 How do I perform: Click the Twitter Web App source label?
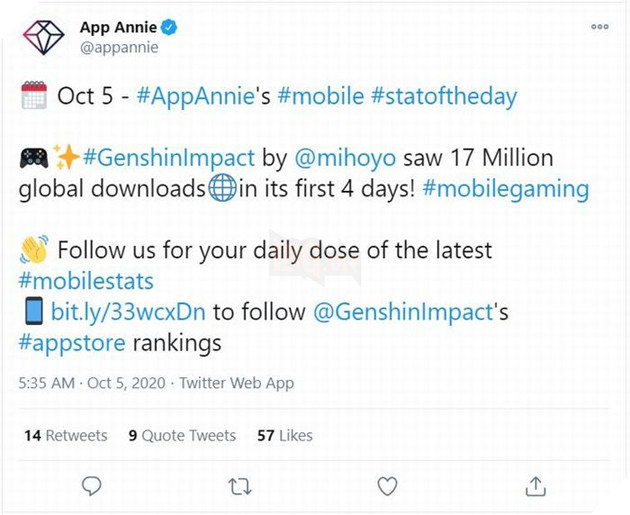click(x=236, y=383)
